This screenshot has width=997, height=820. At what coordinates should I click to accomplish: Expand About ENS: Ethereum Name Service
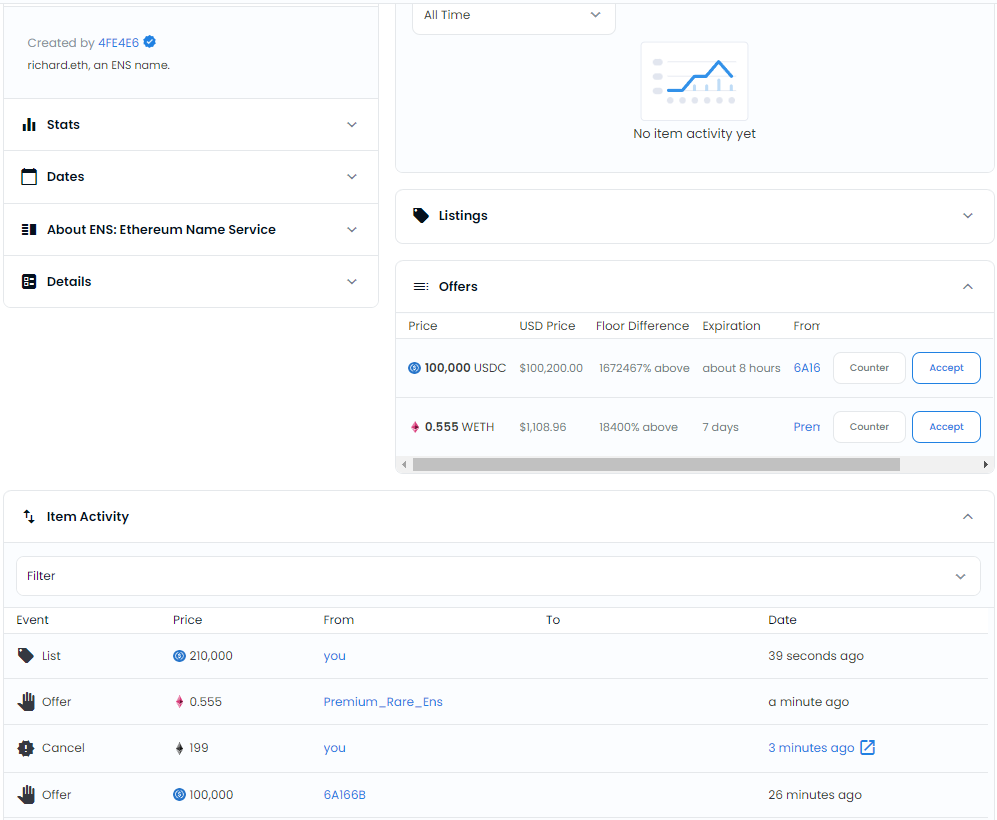click(x=191, y=229)
